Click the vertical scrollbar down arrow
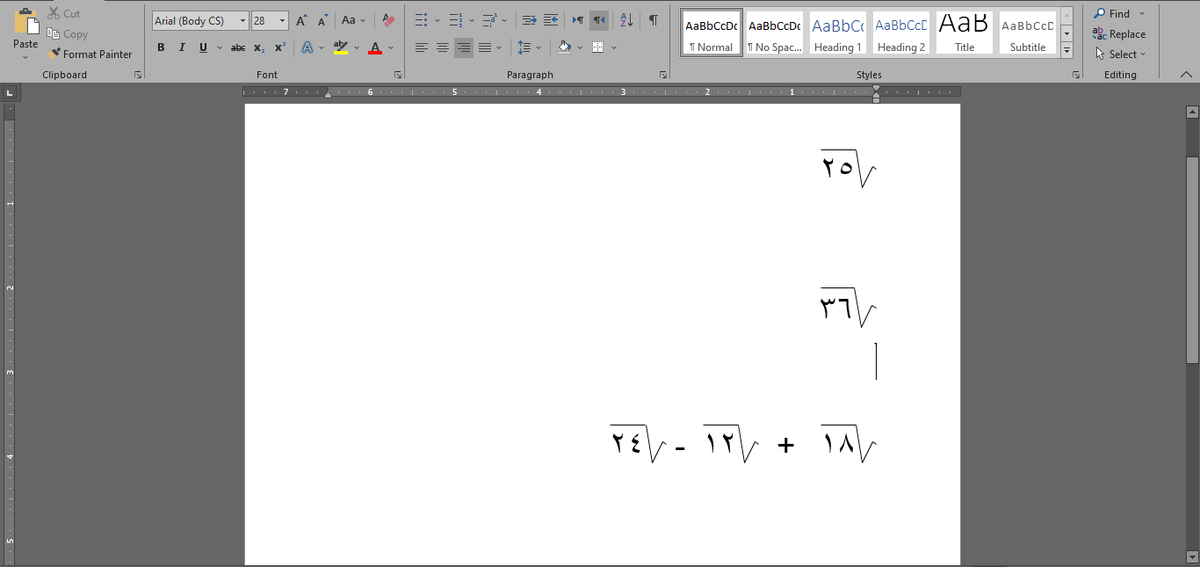 (x=1192, y=557)
